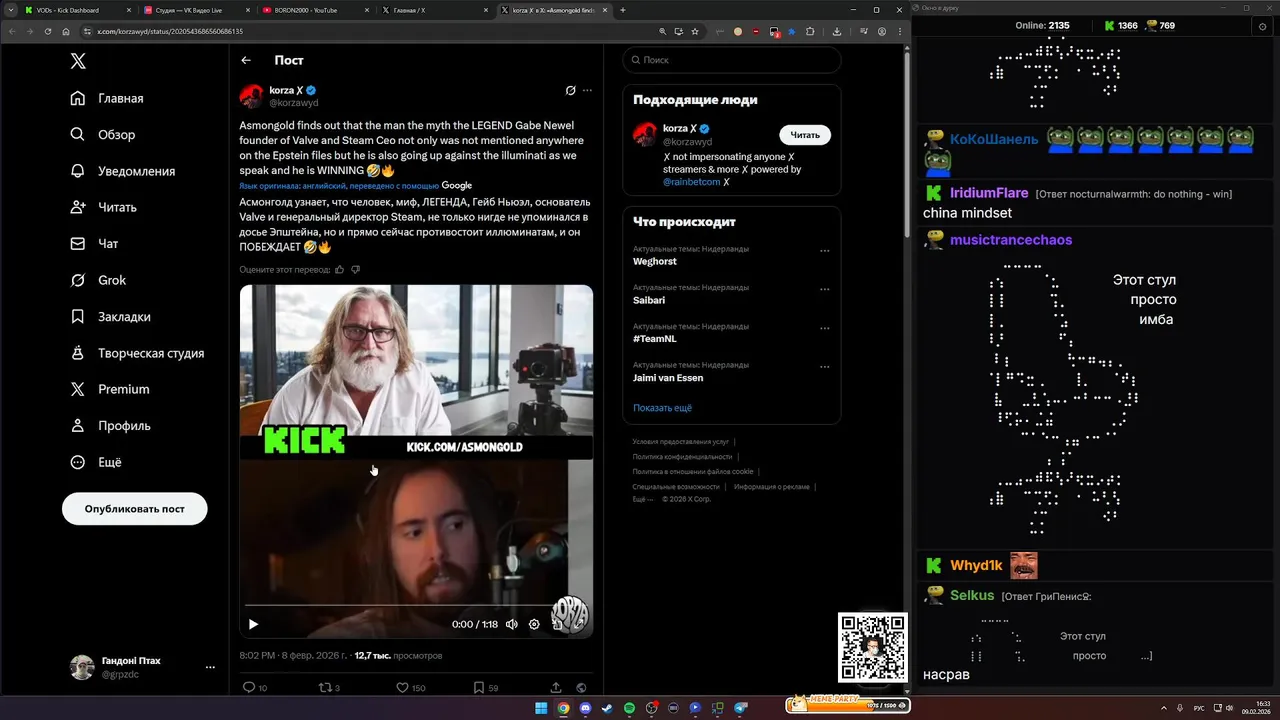Open the extensions puzzle icon
1280x720 pixels.
809,31
